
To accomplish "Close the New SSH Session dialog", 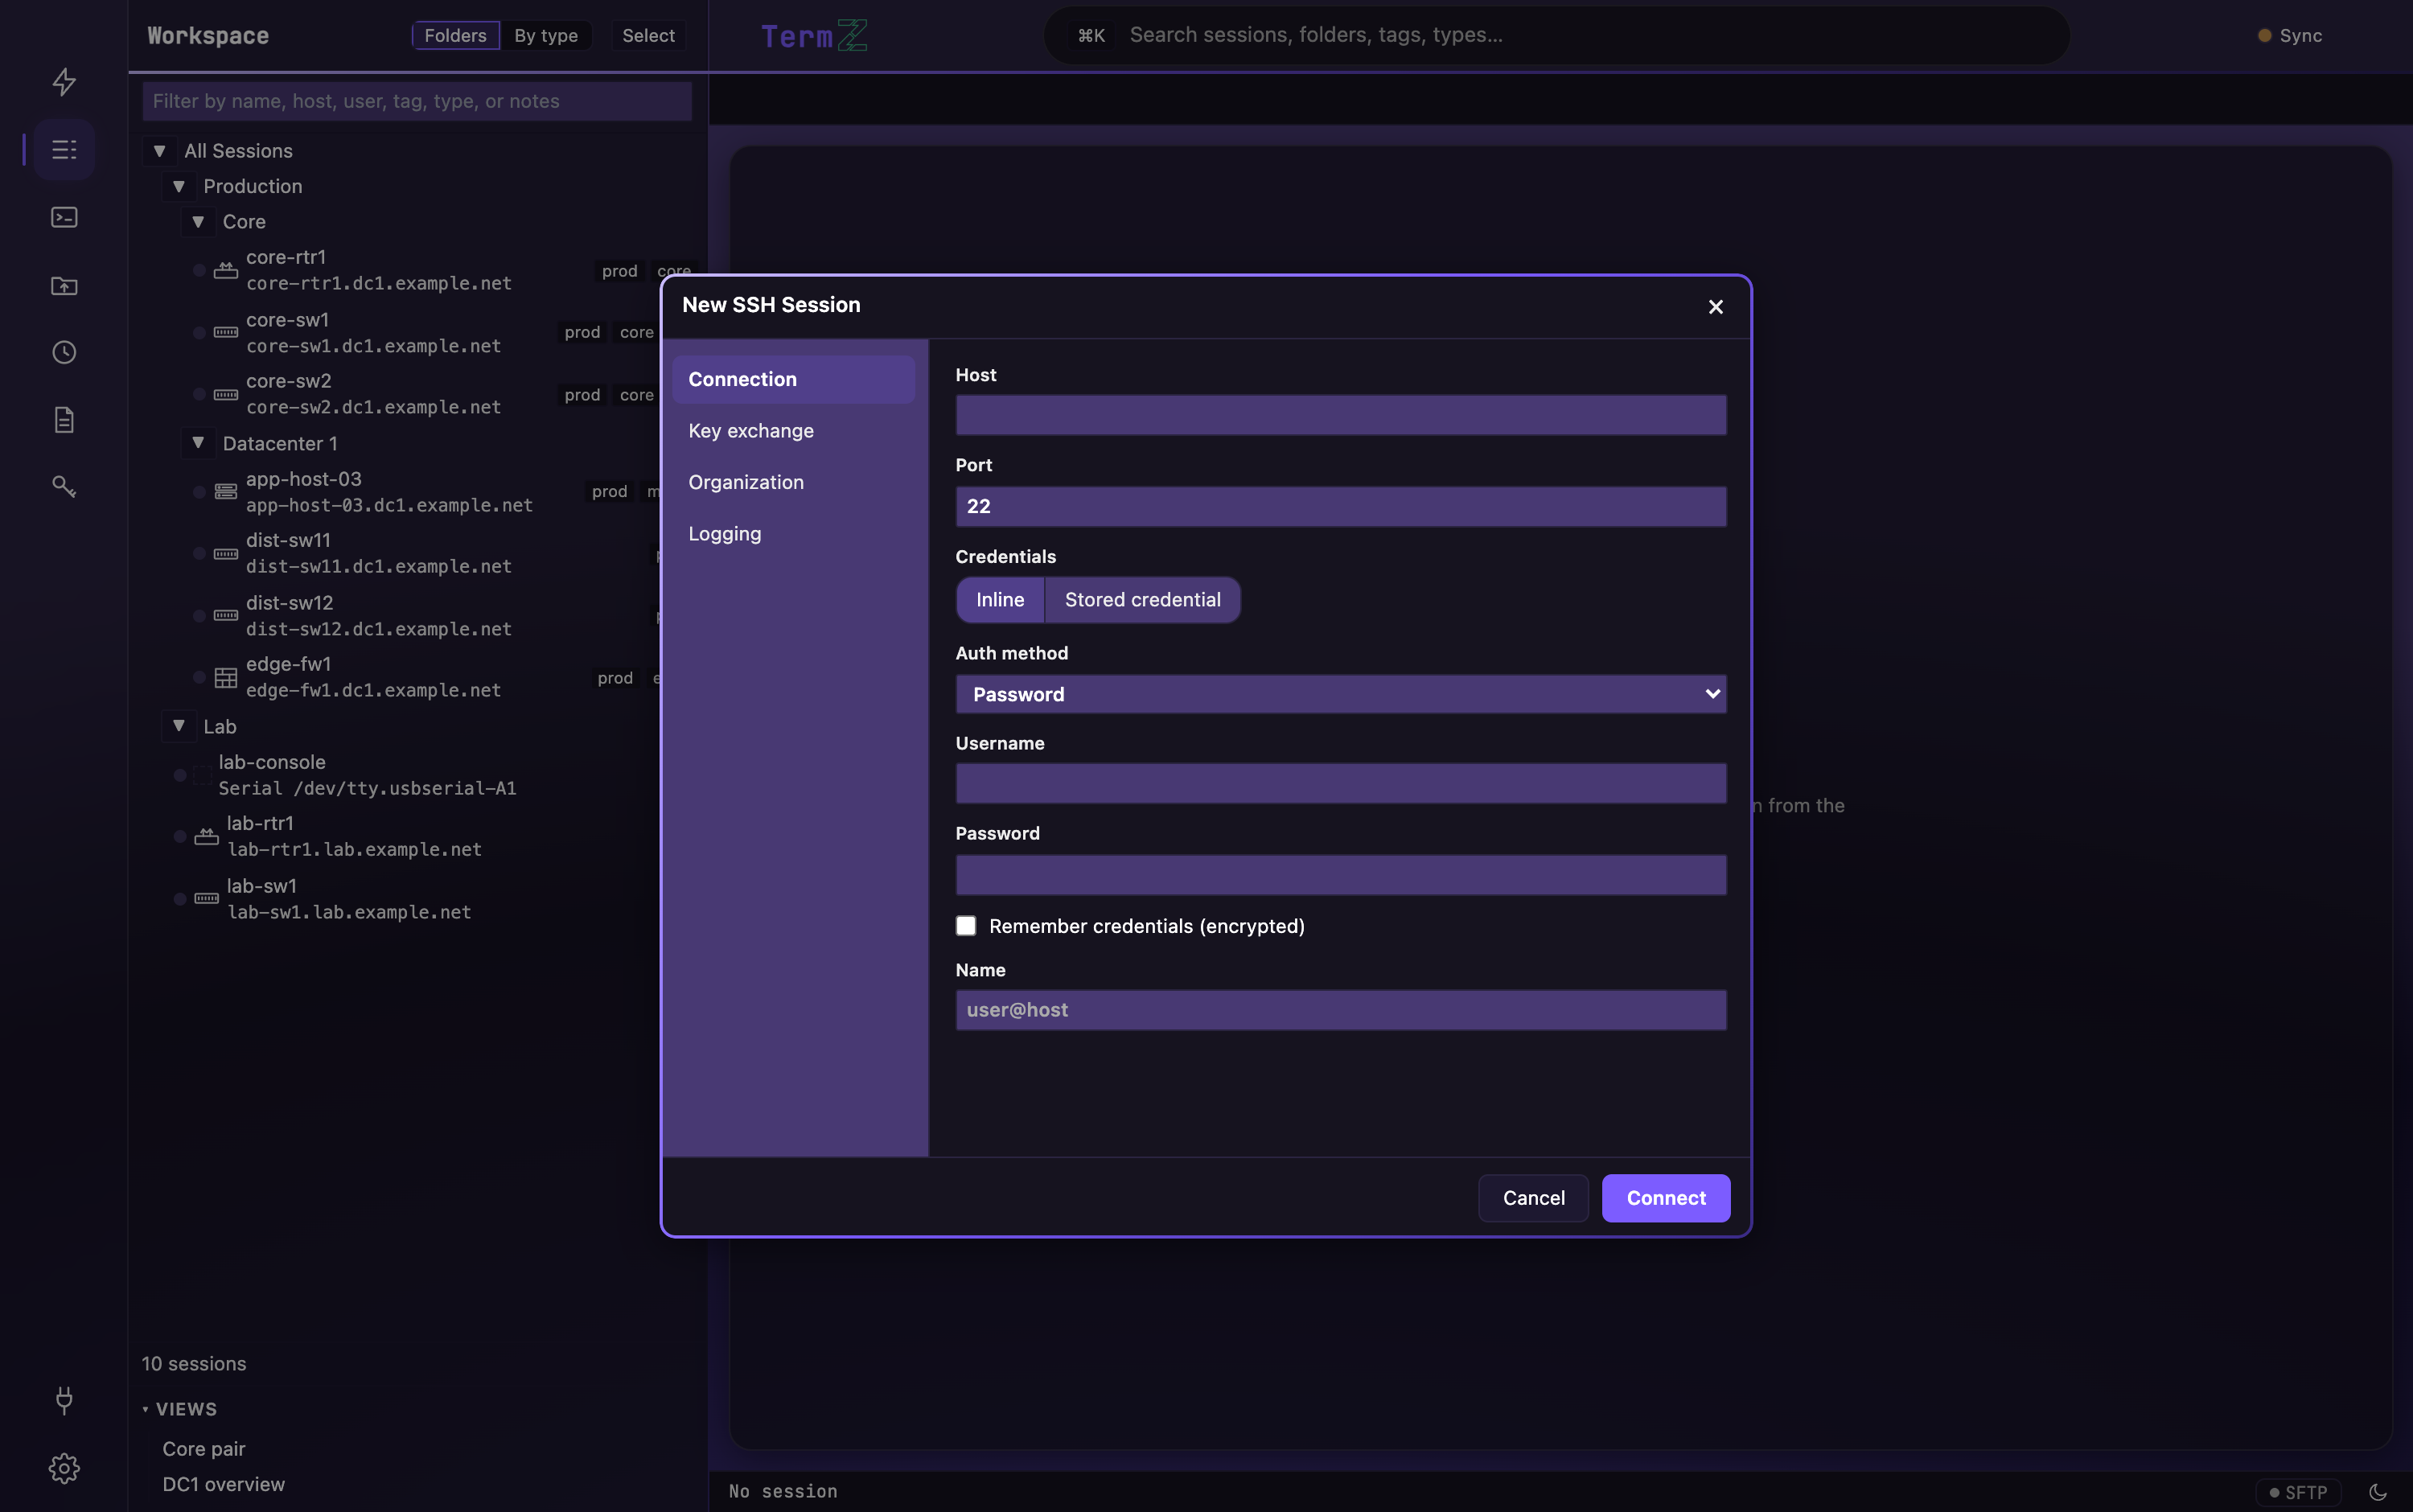I will click(1715, 307).
